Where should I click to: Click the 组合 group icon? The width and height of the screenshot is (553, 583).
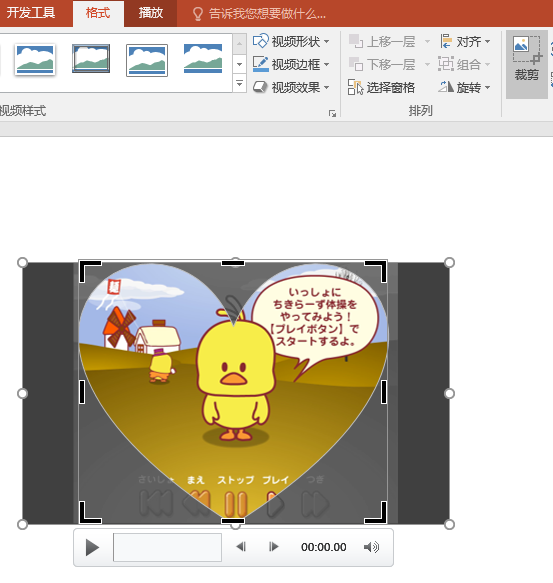pyautogui.click(x=446, y=64)
